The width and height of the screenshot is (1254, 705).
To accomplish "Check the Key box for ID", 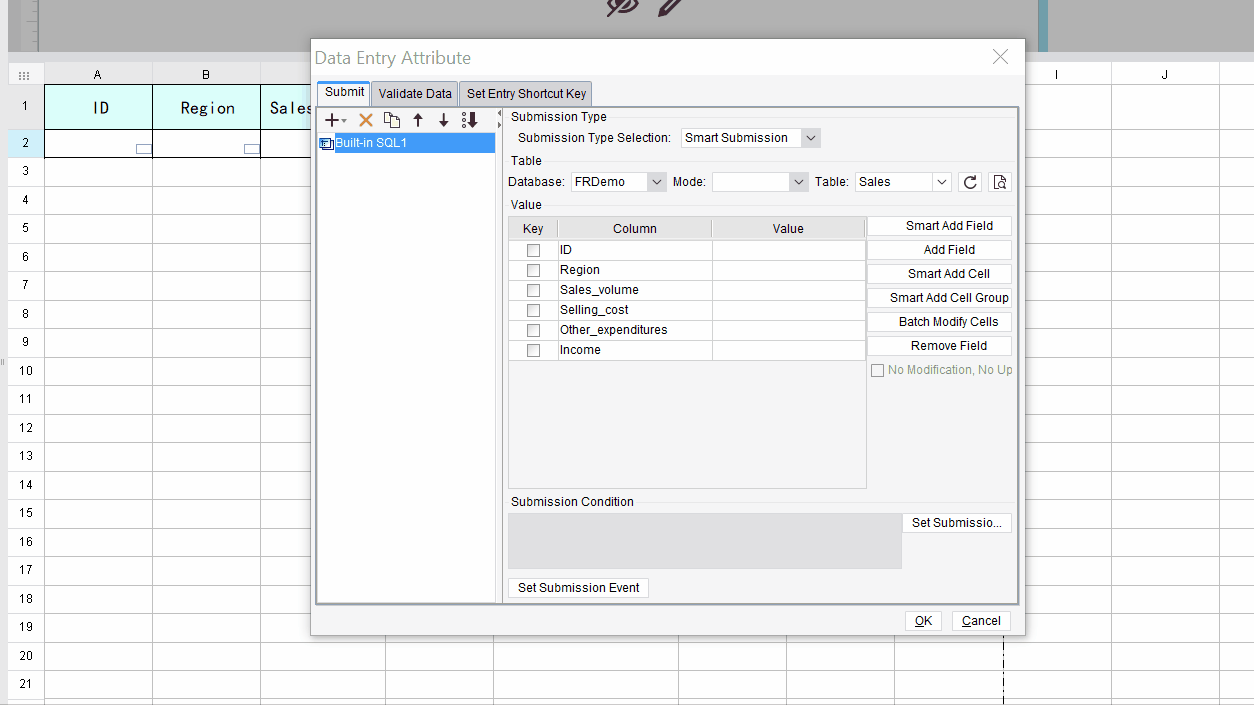I will pos(533,250).
